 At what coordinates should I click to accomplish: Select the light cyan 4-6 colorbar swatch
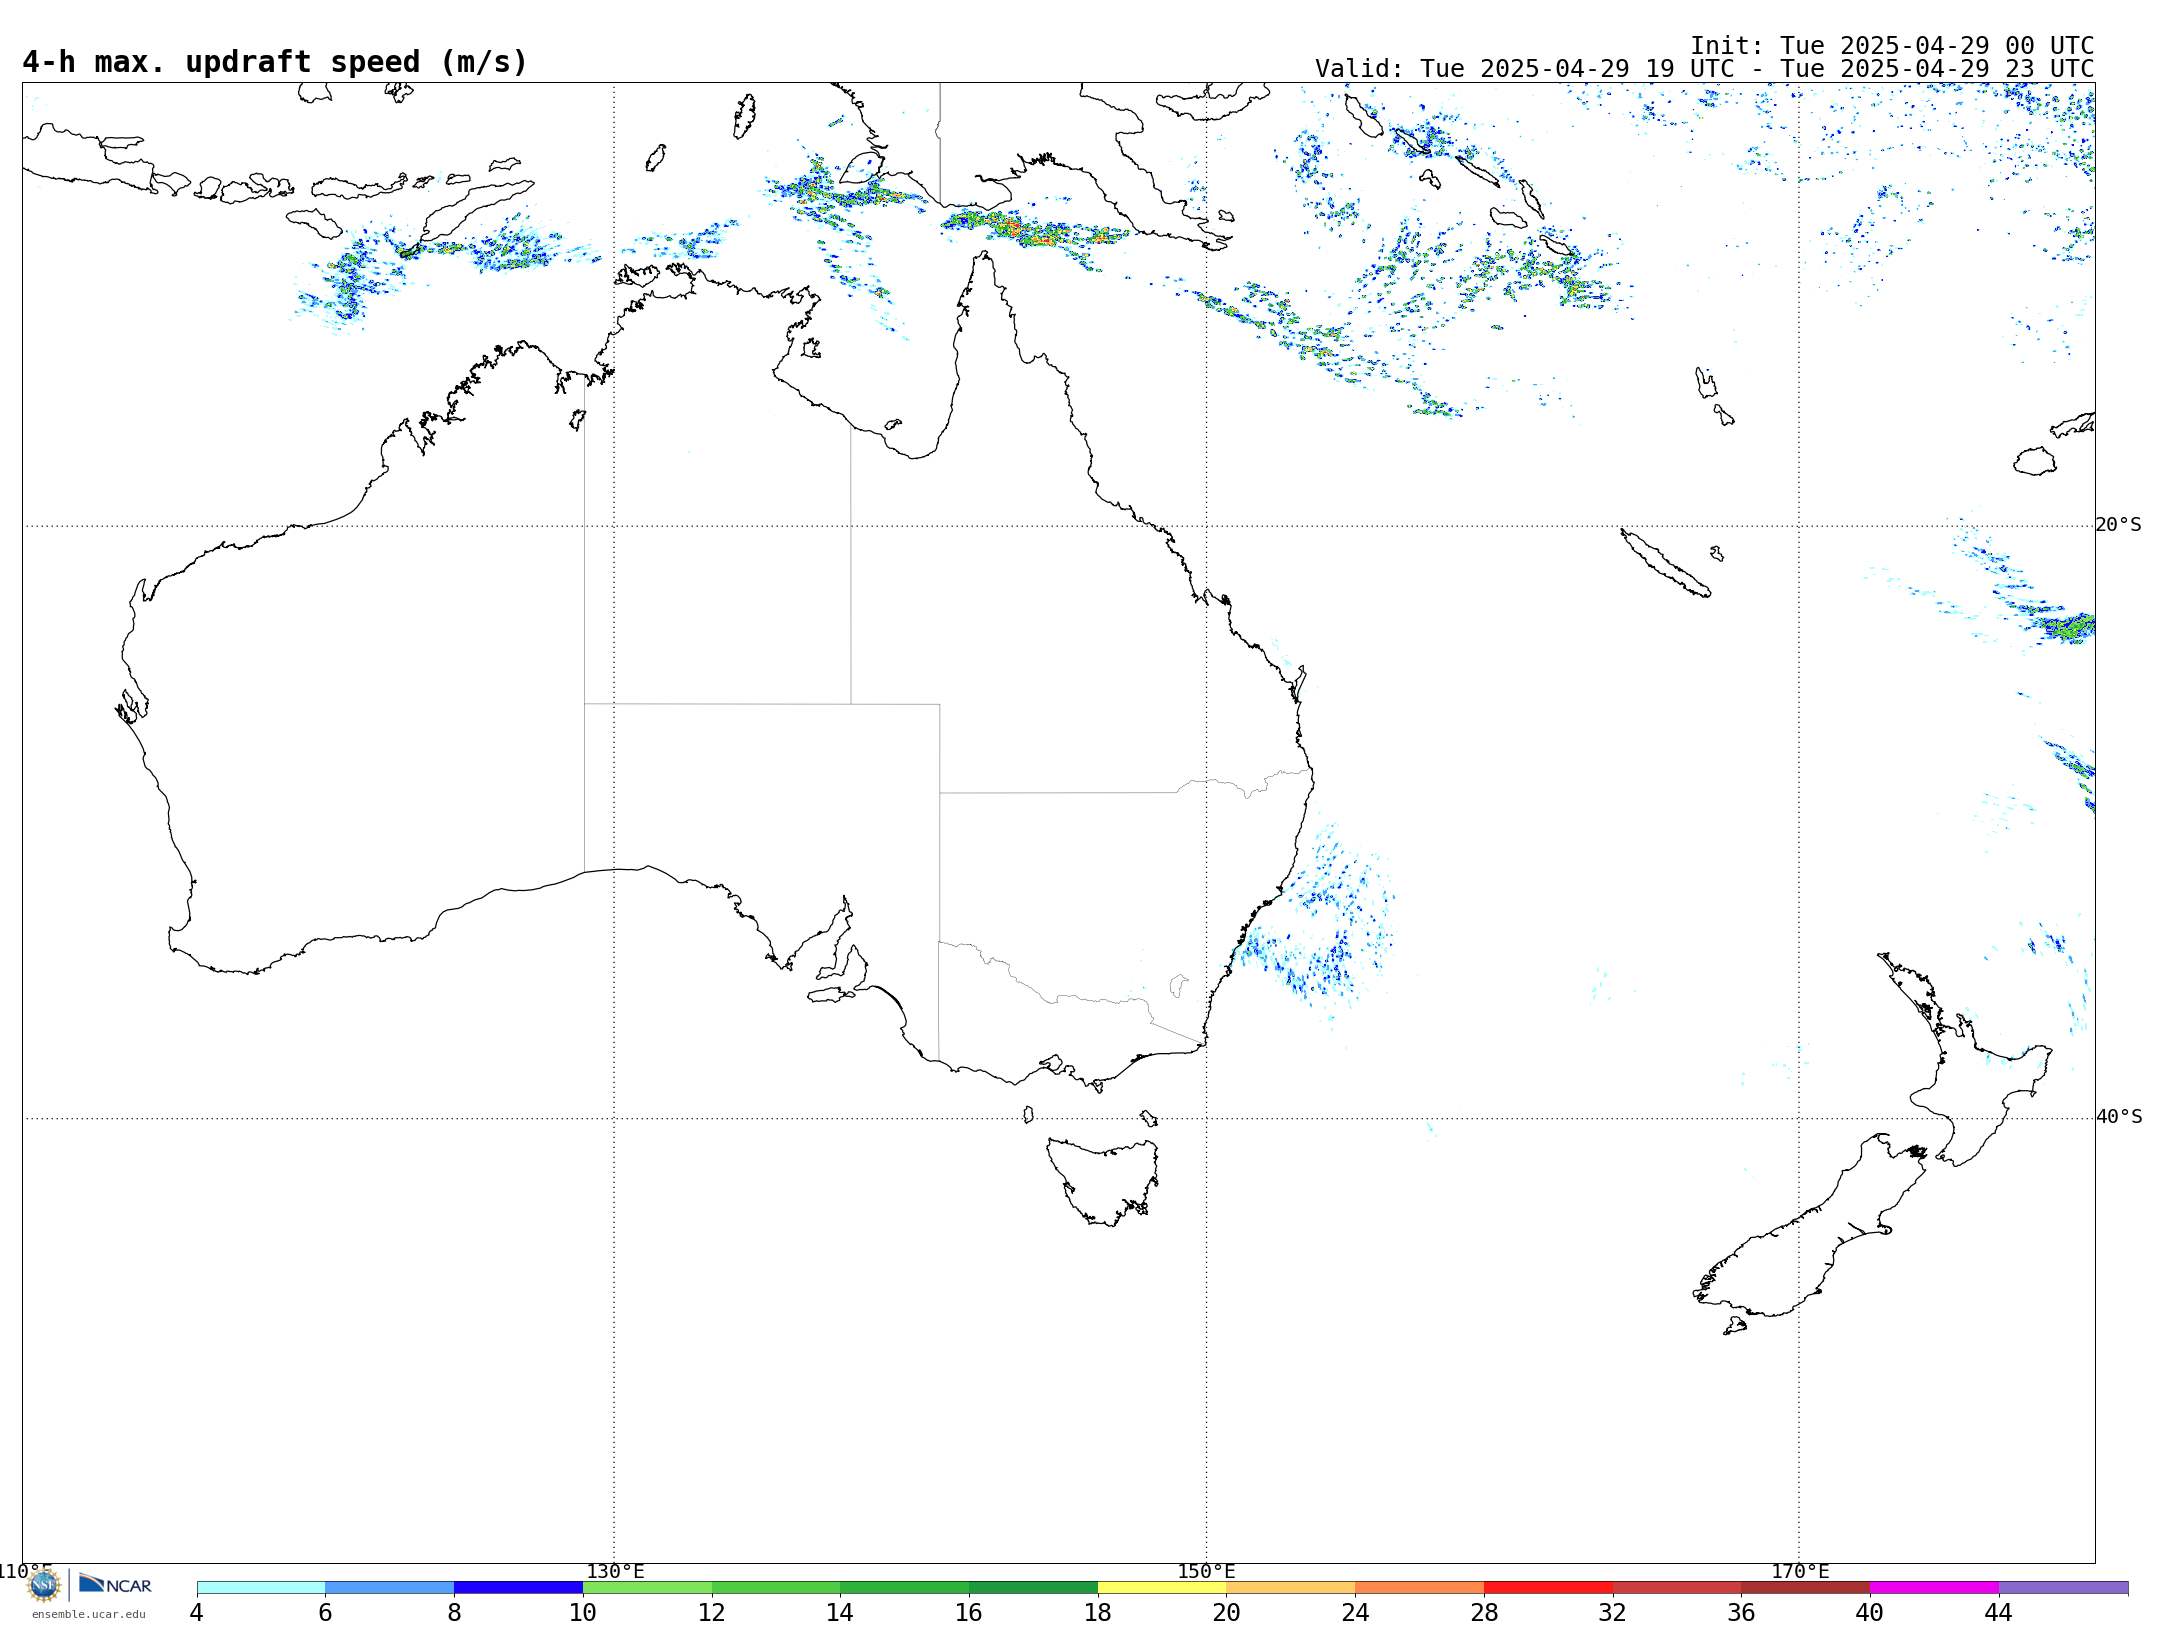(261, 1588)
